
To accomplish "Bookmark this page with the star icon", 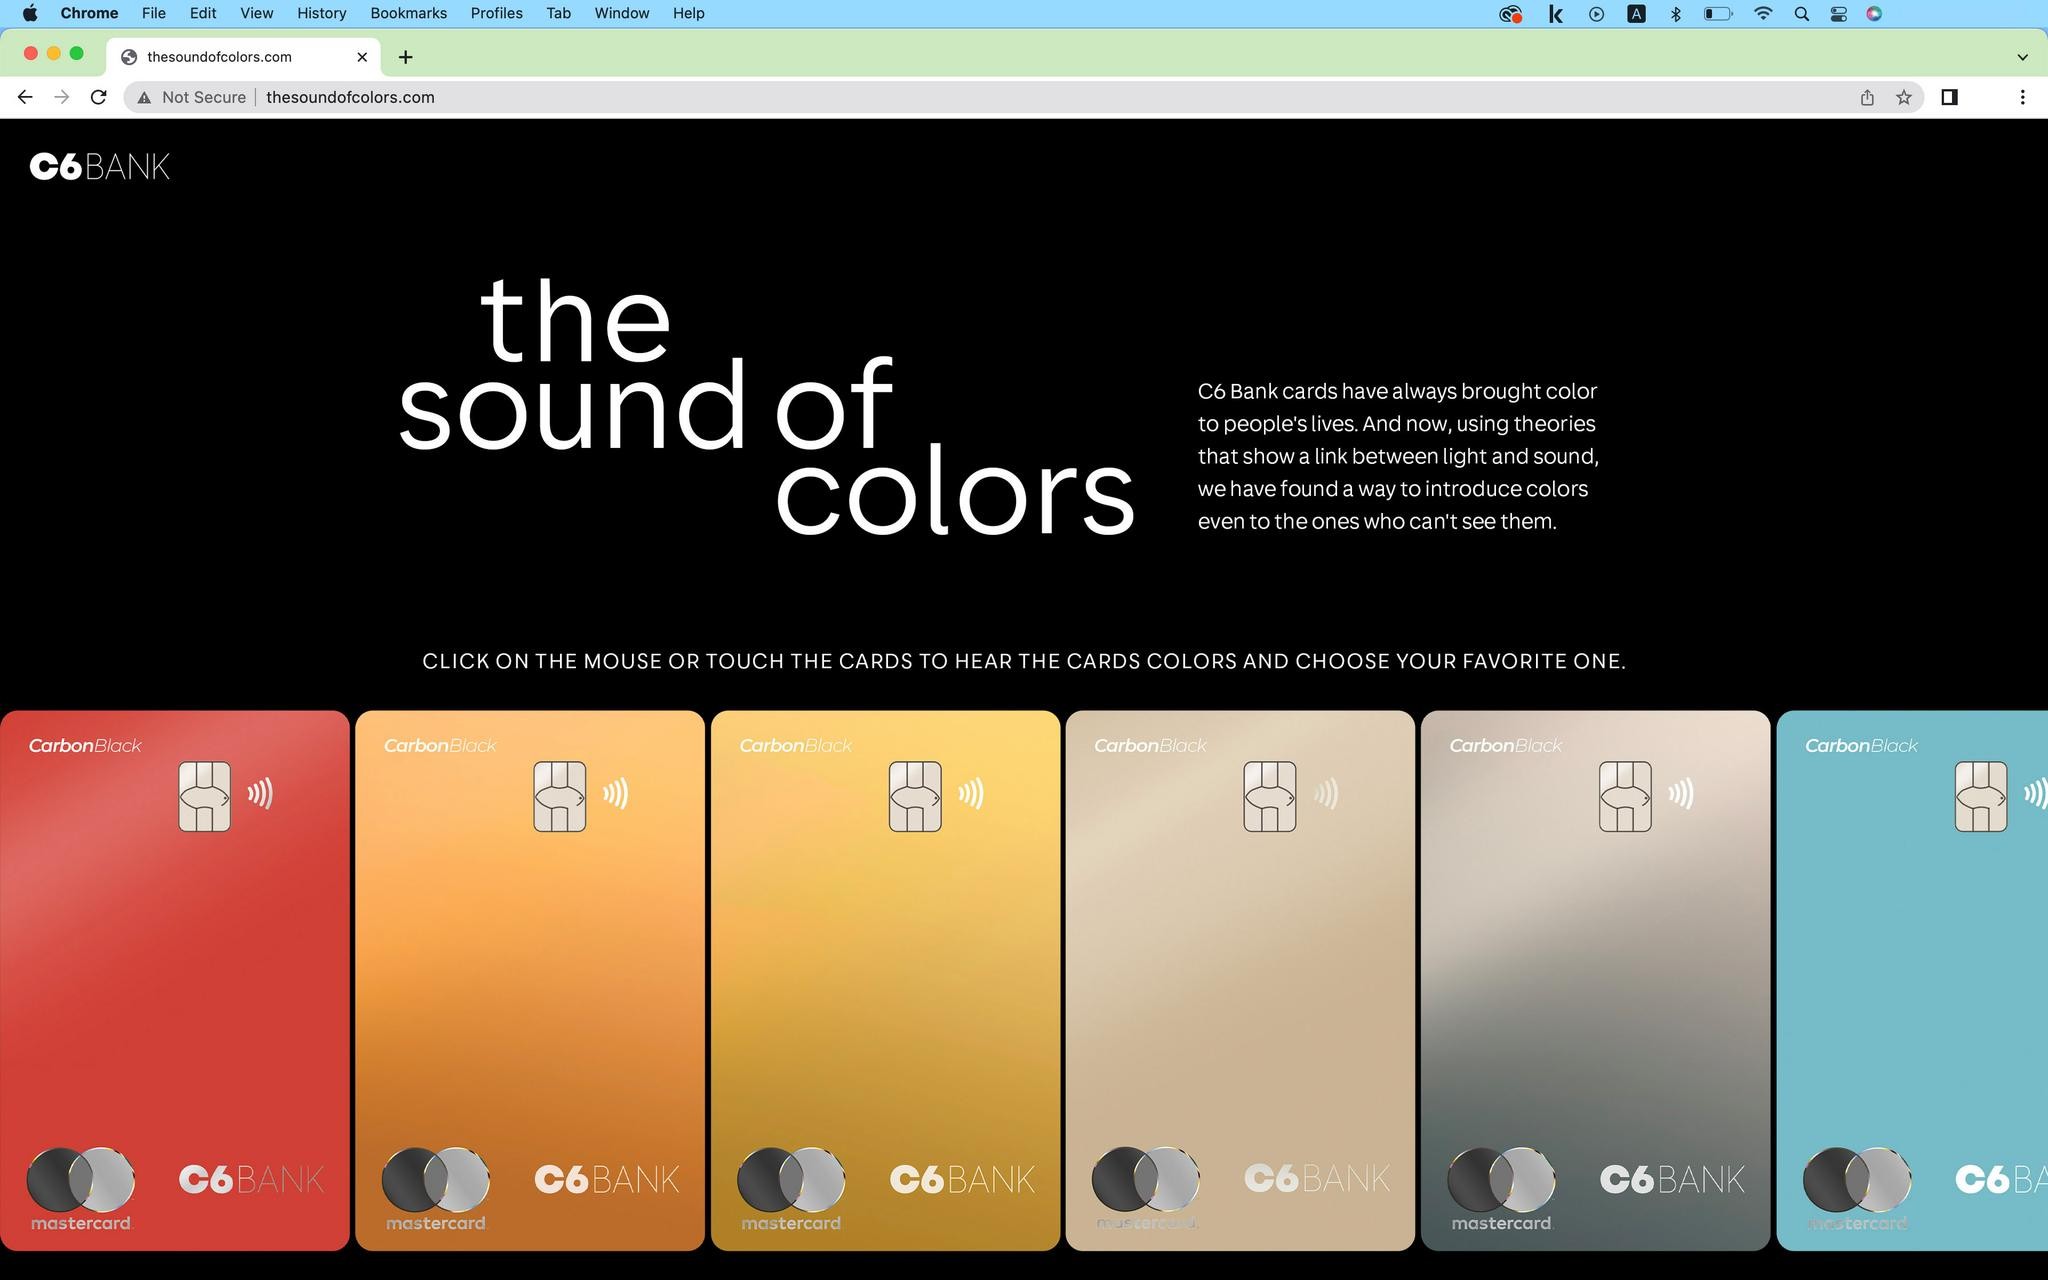I will click(1904, 97).
